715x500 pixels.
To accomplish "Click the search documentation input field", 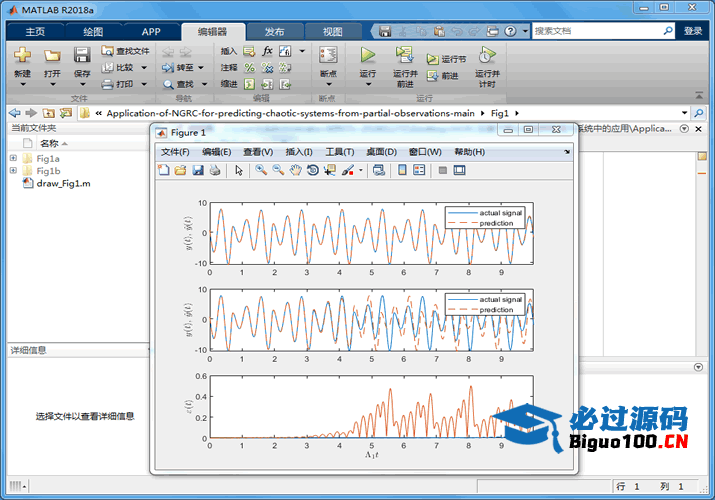I will click(597, 31).
